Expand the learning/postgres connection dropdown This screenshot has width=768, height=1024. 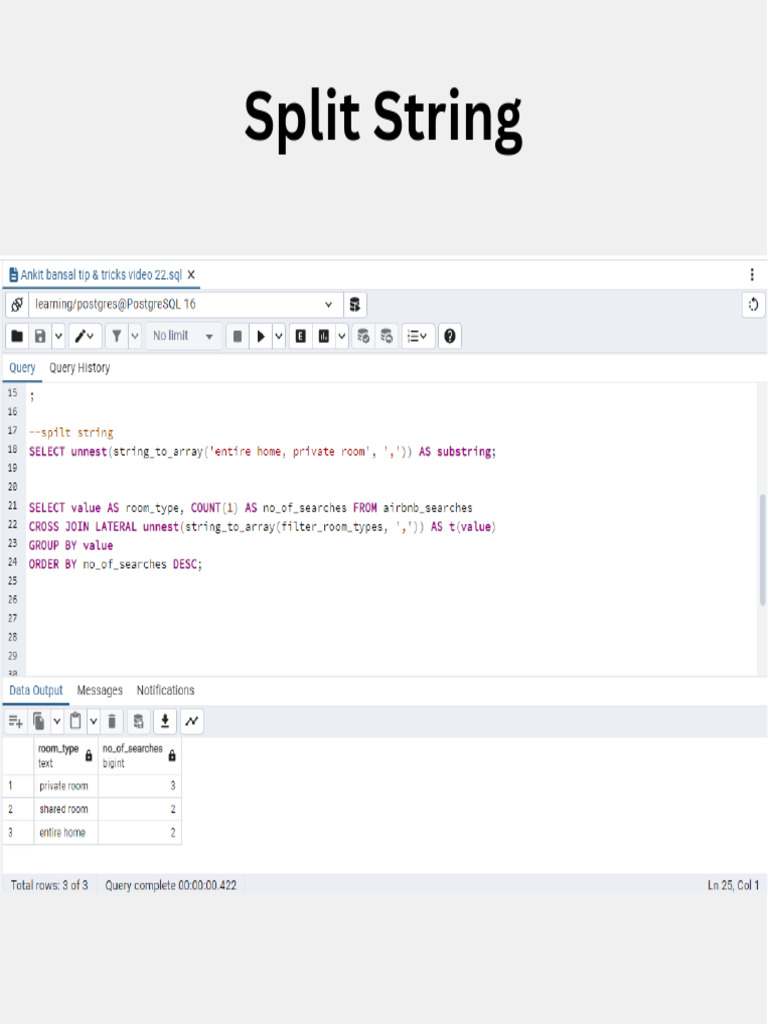point(329,305)
